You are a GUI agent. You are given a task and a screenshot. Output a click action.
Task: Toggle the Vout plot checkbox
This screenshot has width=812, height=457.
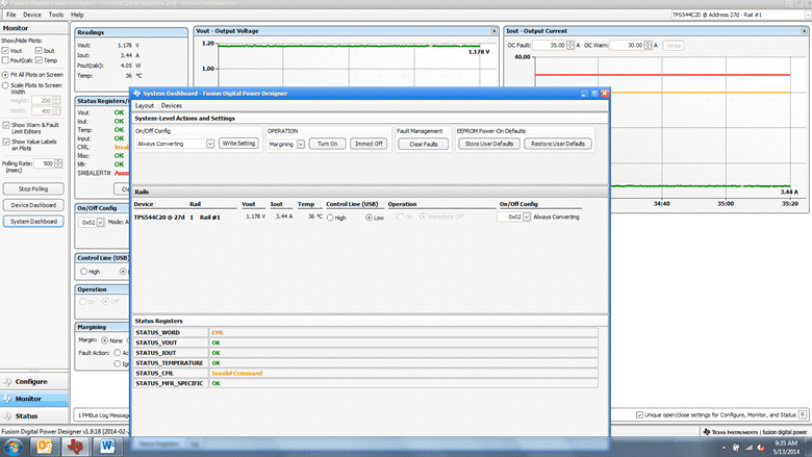[7, 50]
